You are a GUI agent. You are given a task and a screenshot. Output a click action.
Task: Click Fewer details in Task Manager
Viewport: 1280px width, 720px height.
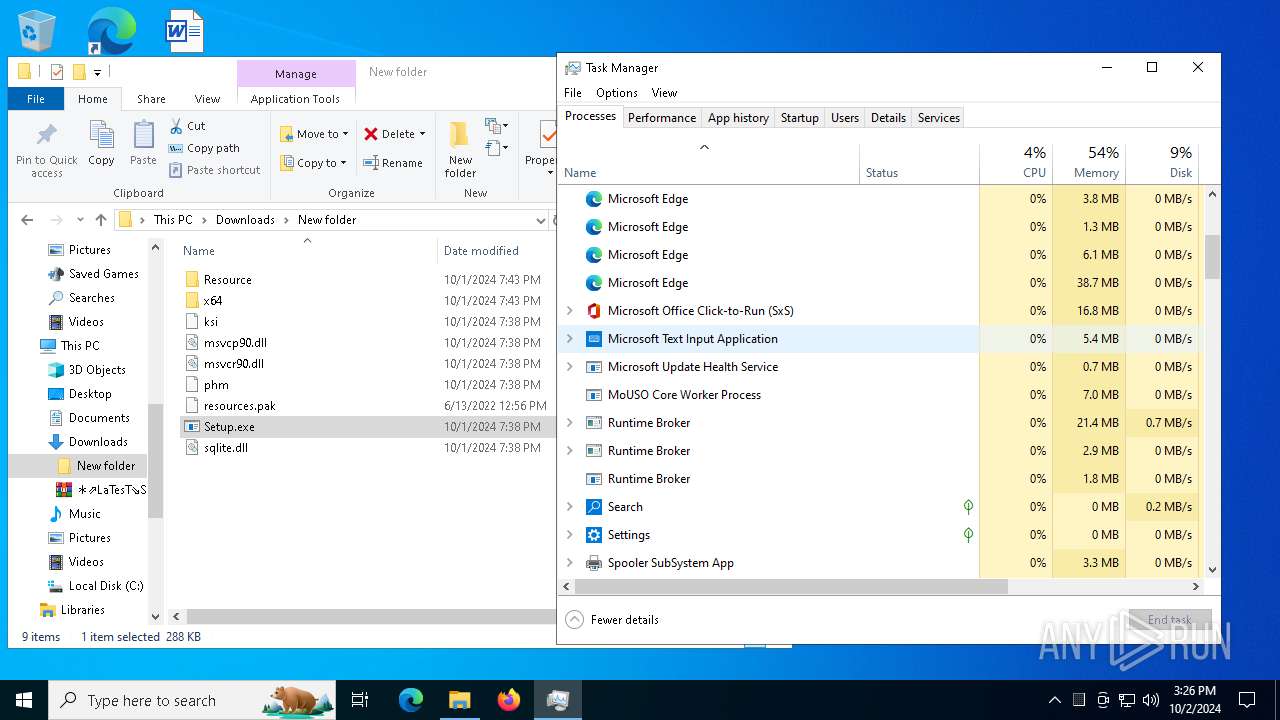point(612,620)
